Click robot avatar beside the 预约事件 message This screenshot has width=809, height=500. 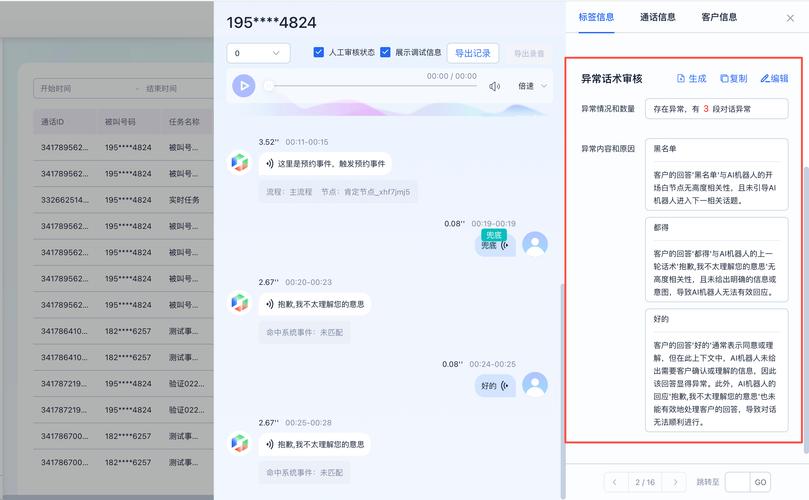coord(239,163)
